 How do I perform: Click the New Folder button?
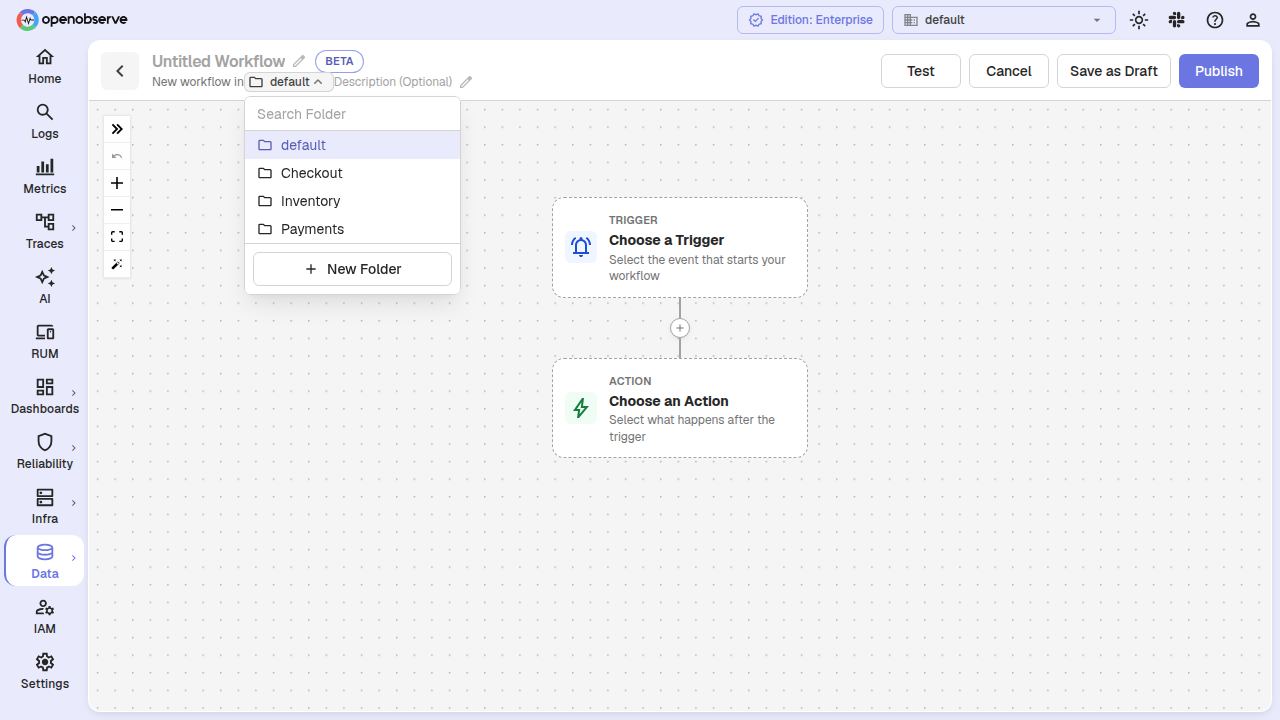coord(352,269)
